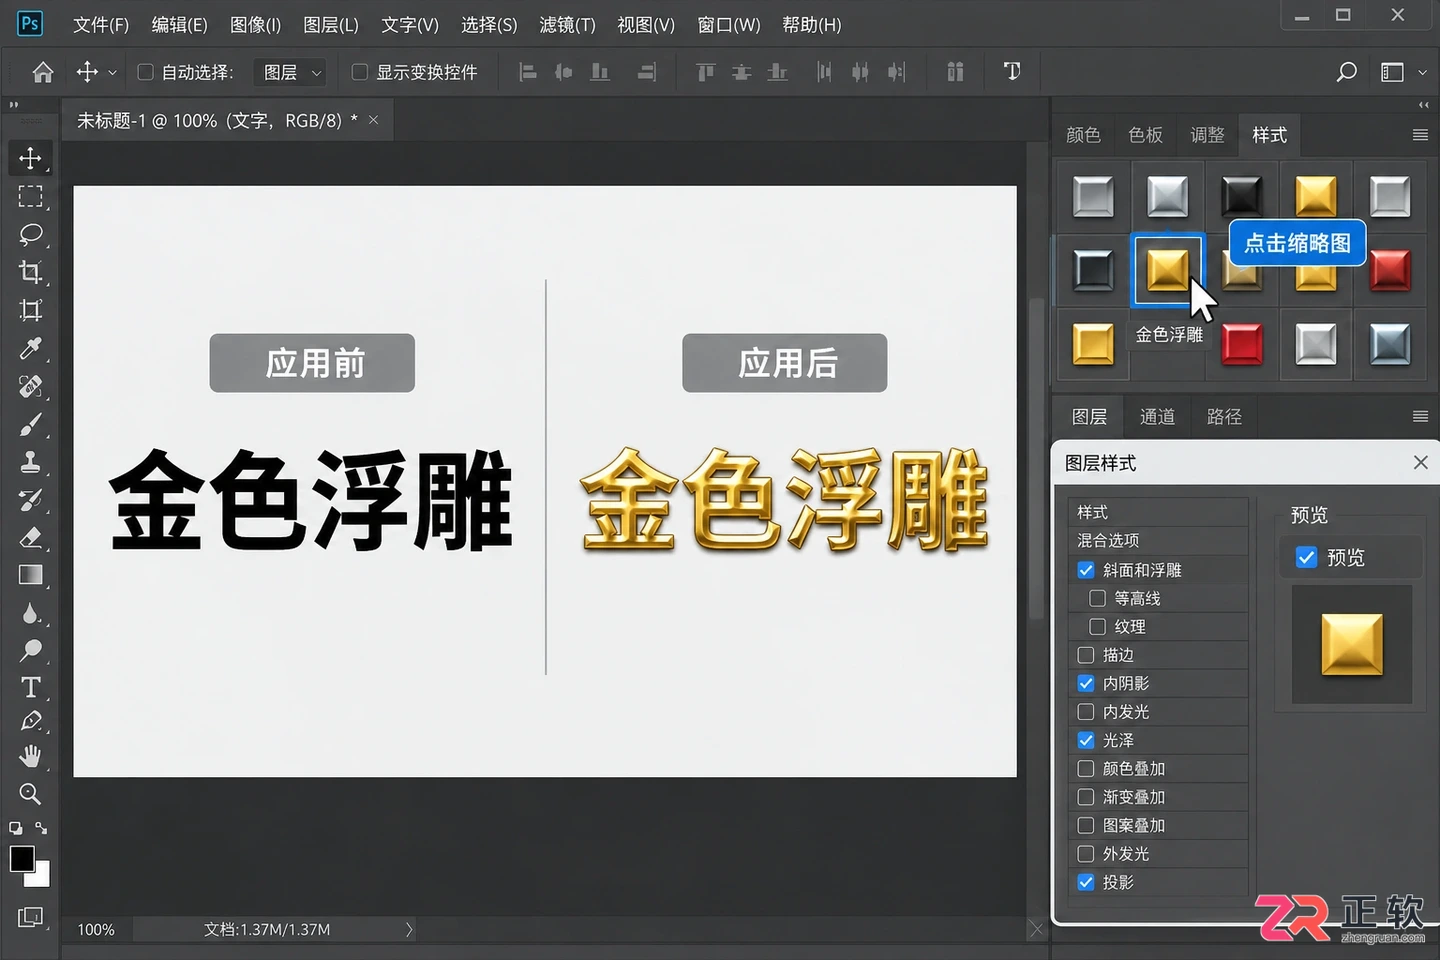Enable the 显示变换控件 checkbox

tap(360, 72)
